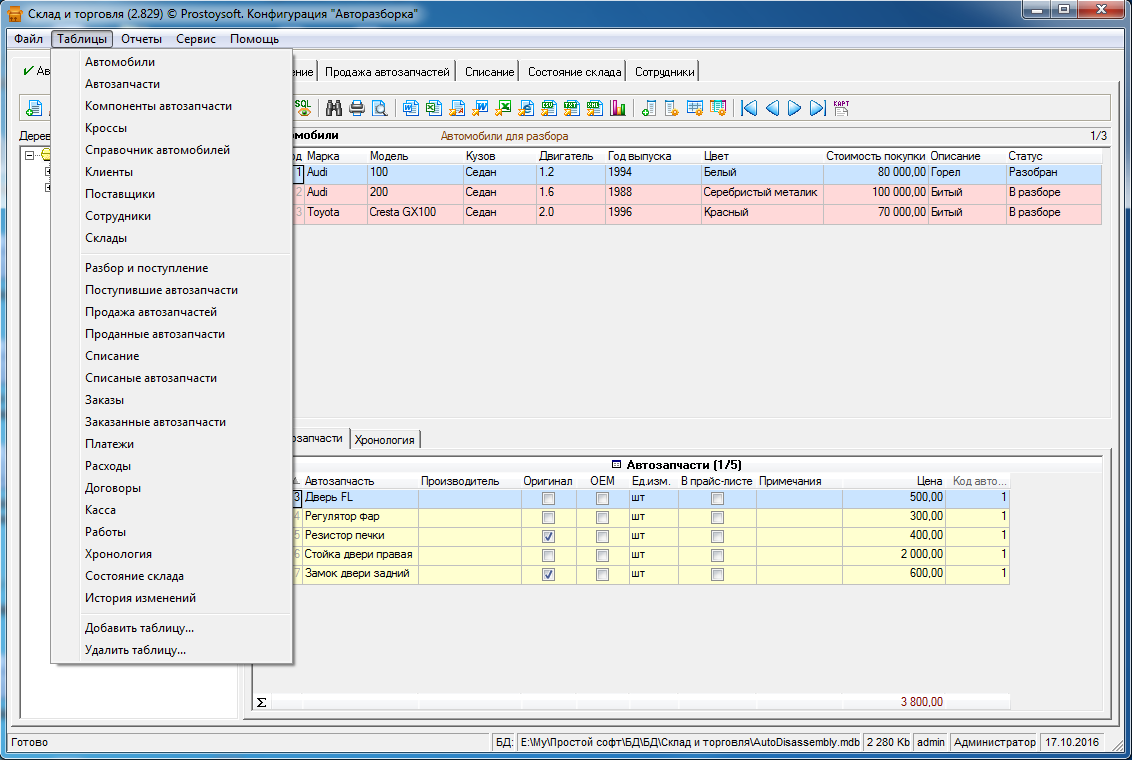
Task: Click the binoculars search icon in toolbar
Action: tap(334, 108)
